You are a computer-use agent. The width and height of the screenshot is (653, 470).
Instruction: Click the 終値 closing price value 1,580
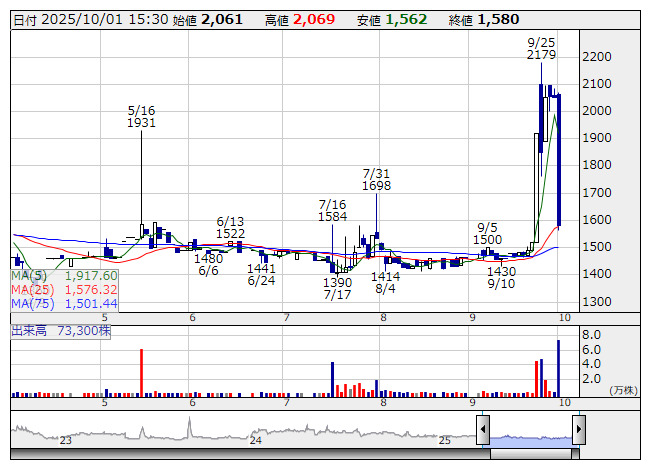498,19
